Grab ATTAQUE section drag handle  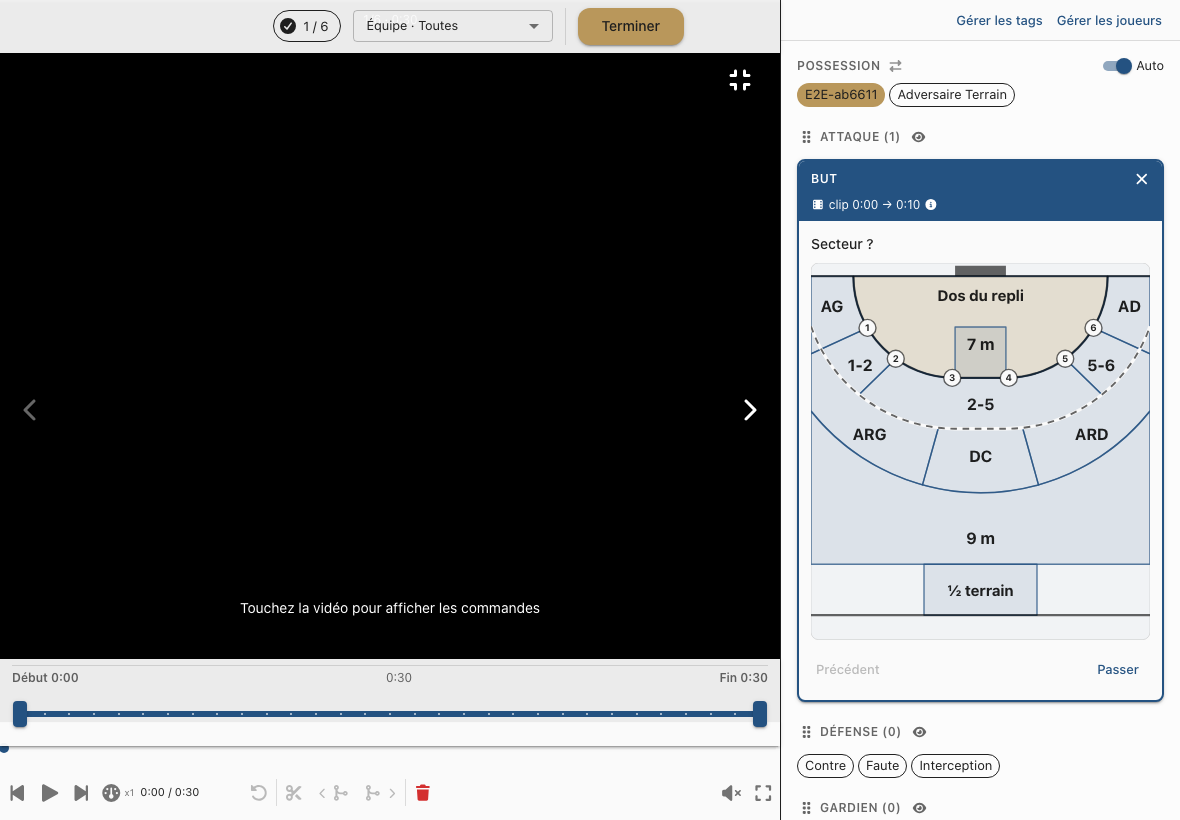807,137
